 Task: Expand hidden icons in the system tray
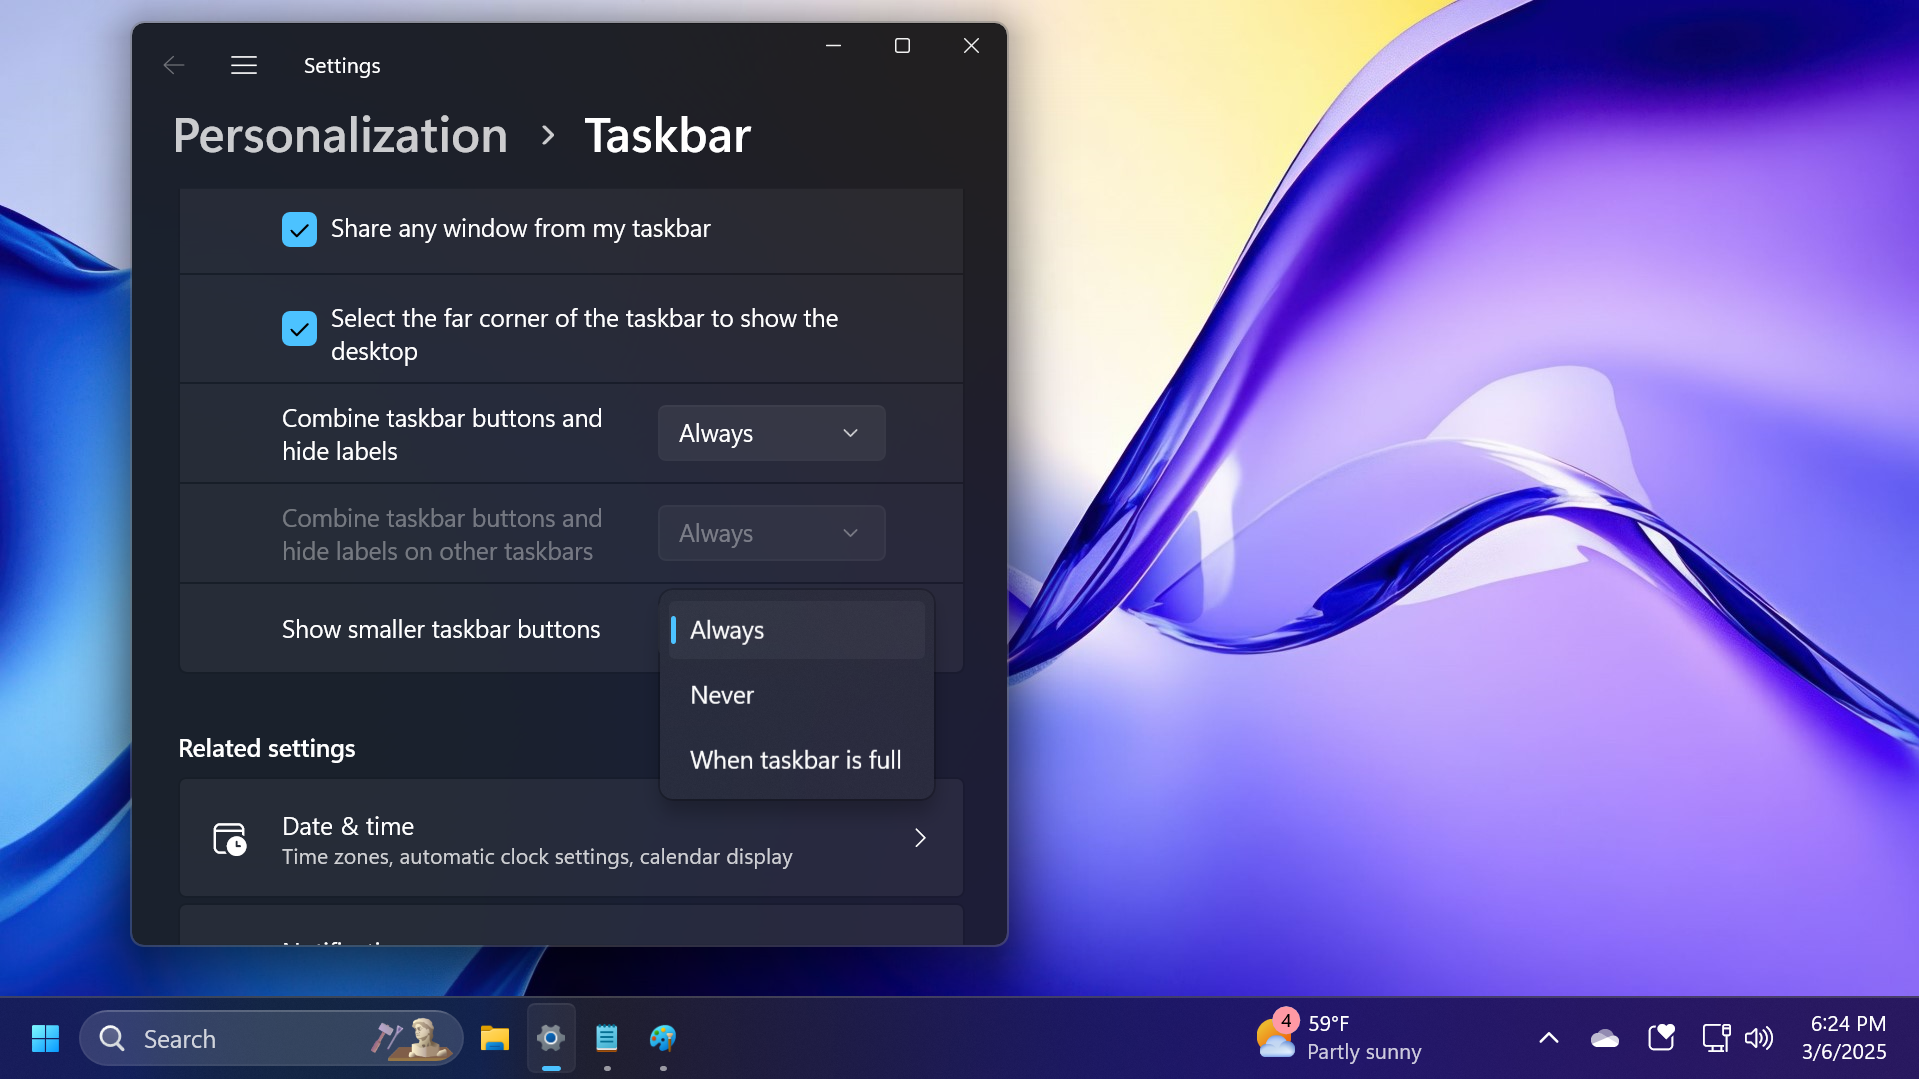pyautogui.click(x=1547, y=1038)
